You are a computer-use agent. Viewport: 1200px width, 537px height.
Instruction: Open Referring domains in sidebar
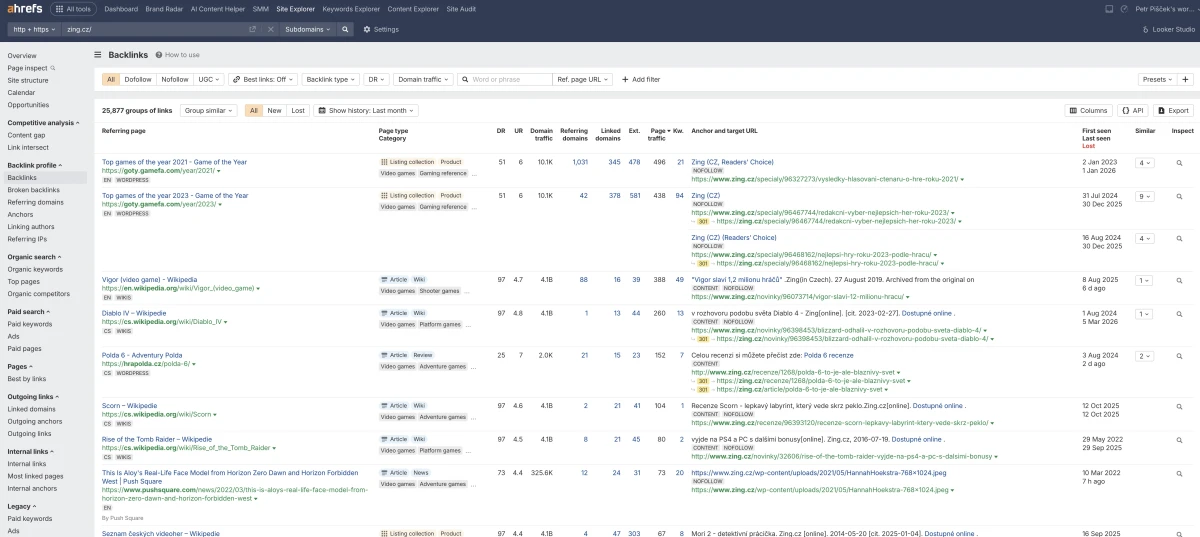click(36, 202)
